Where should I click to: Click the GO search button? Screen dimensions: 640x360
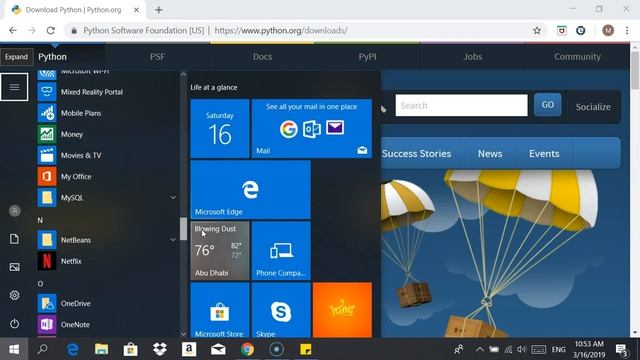[x=548, y=105]
